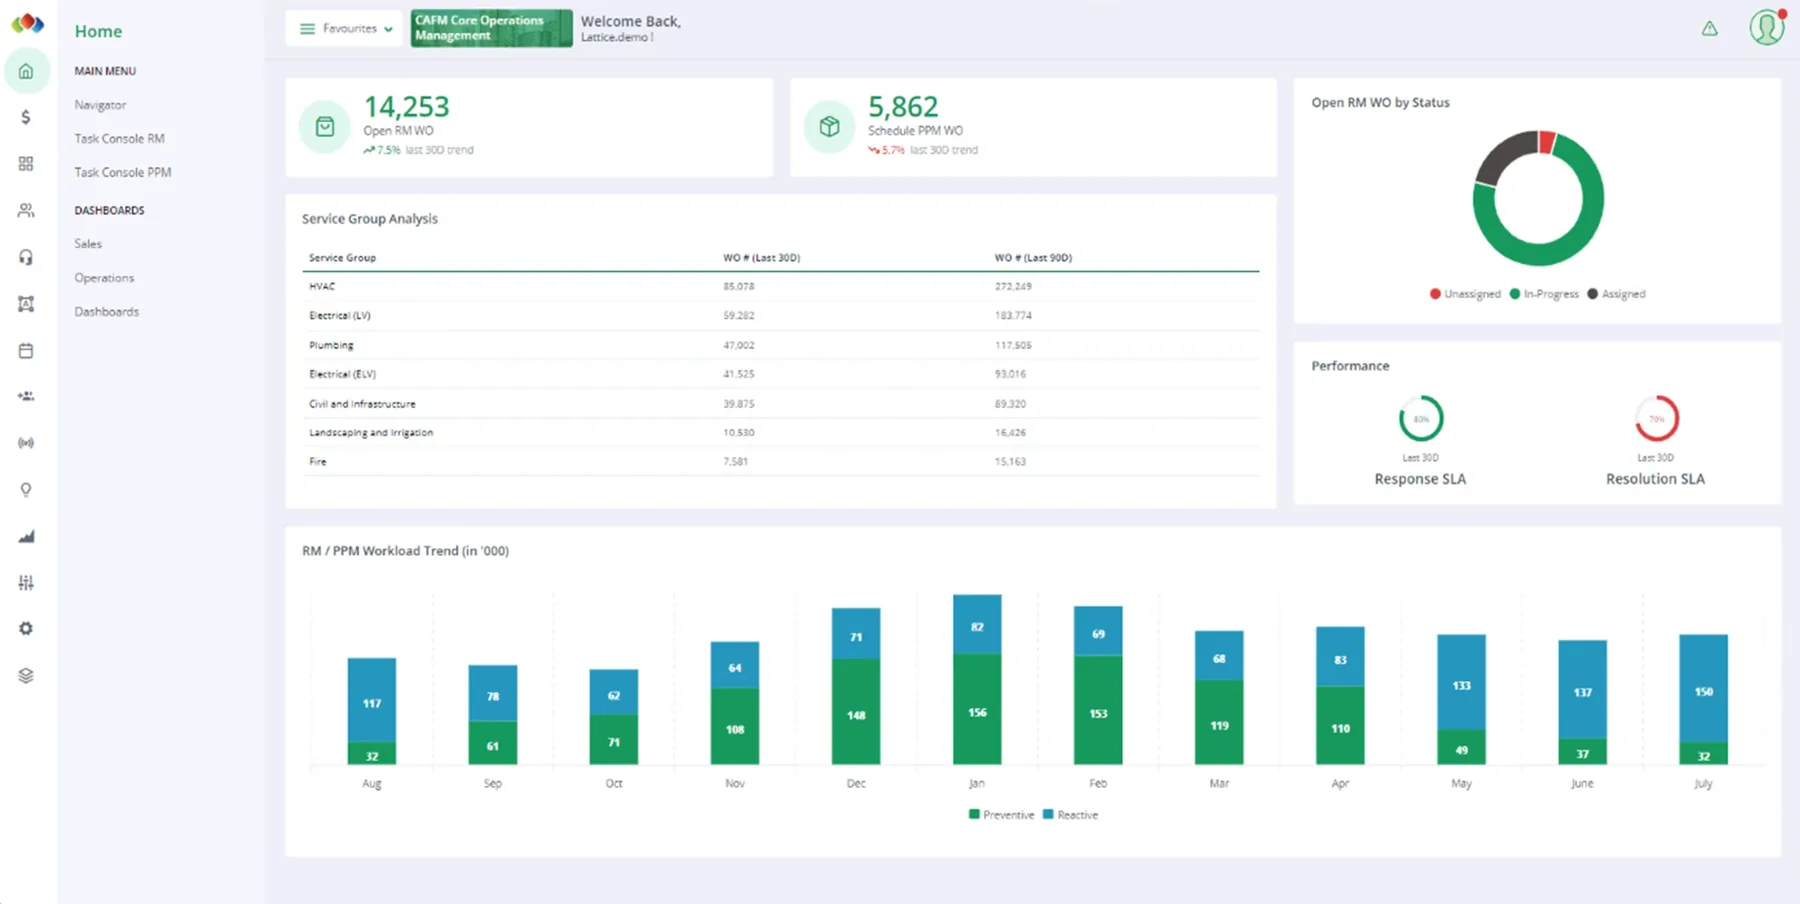
Task: Select the HVAC service group row
Action: pos(780,286)
